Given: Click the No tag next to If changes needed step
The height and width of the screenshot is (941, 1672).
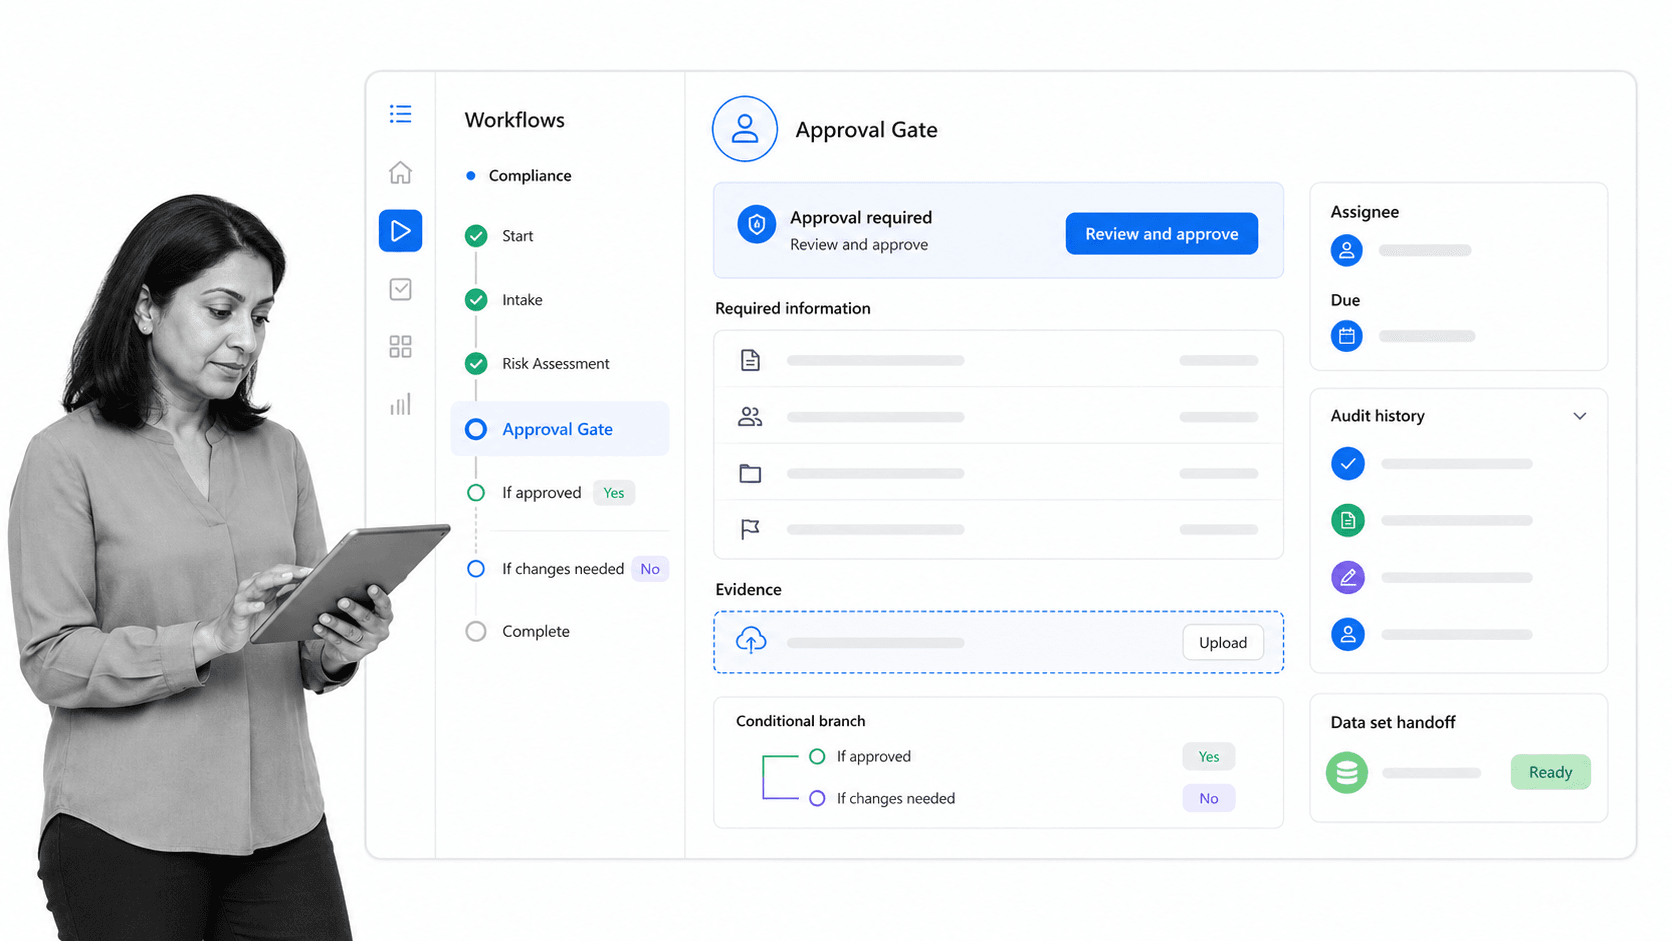Looking at the screenshot, I should [x=650, y=569].
